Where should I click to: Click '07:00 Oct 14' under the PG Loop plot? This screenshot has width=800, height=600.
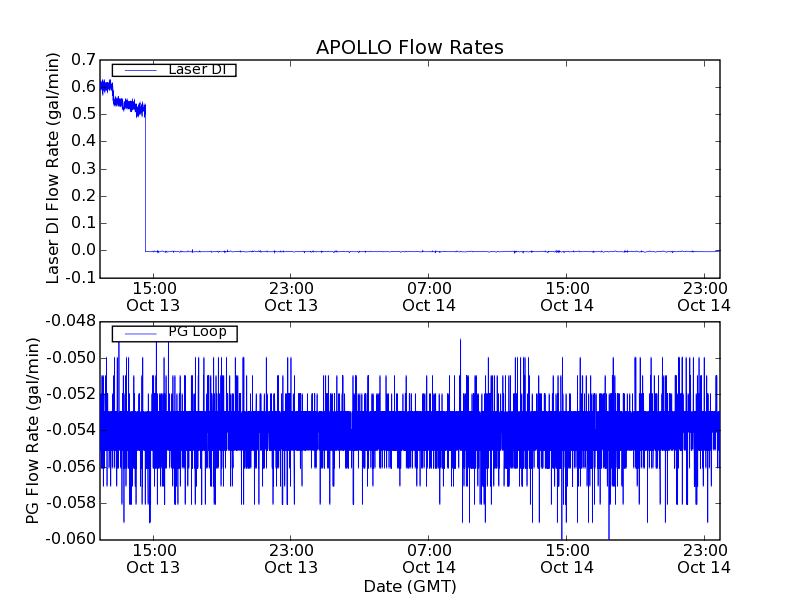coord(429,559)
